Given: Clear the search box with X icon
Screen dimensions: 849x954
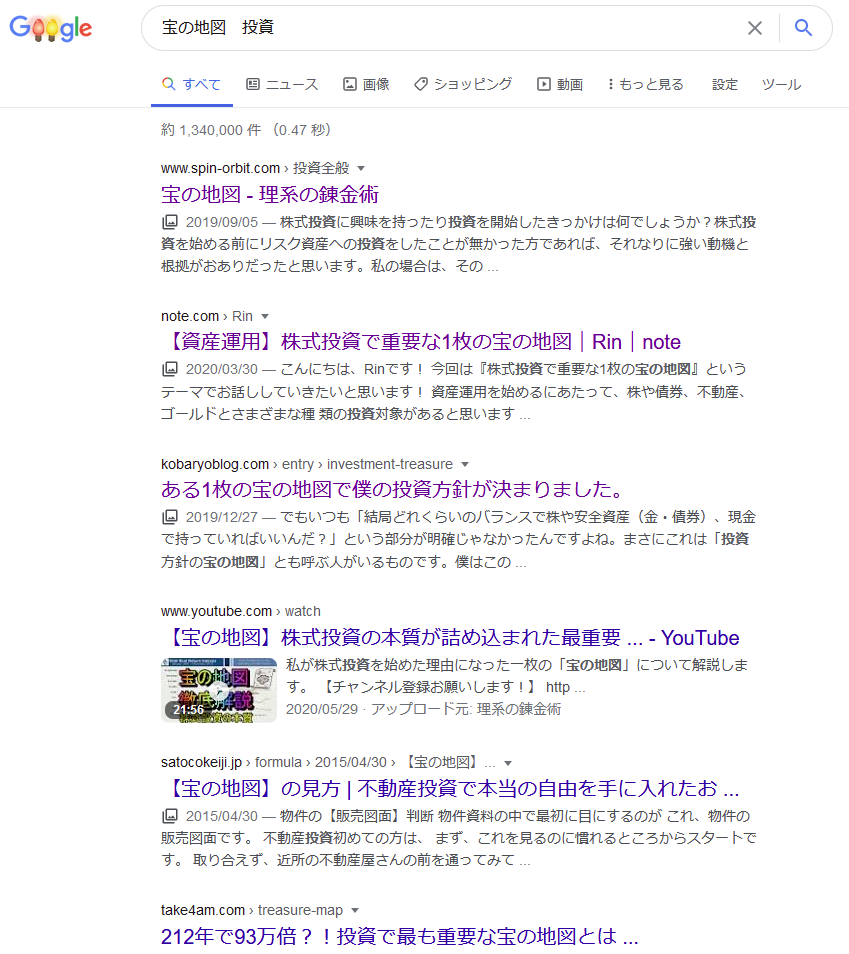Looking at the screenshot, I should [755, 28].
